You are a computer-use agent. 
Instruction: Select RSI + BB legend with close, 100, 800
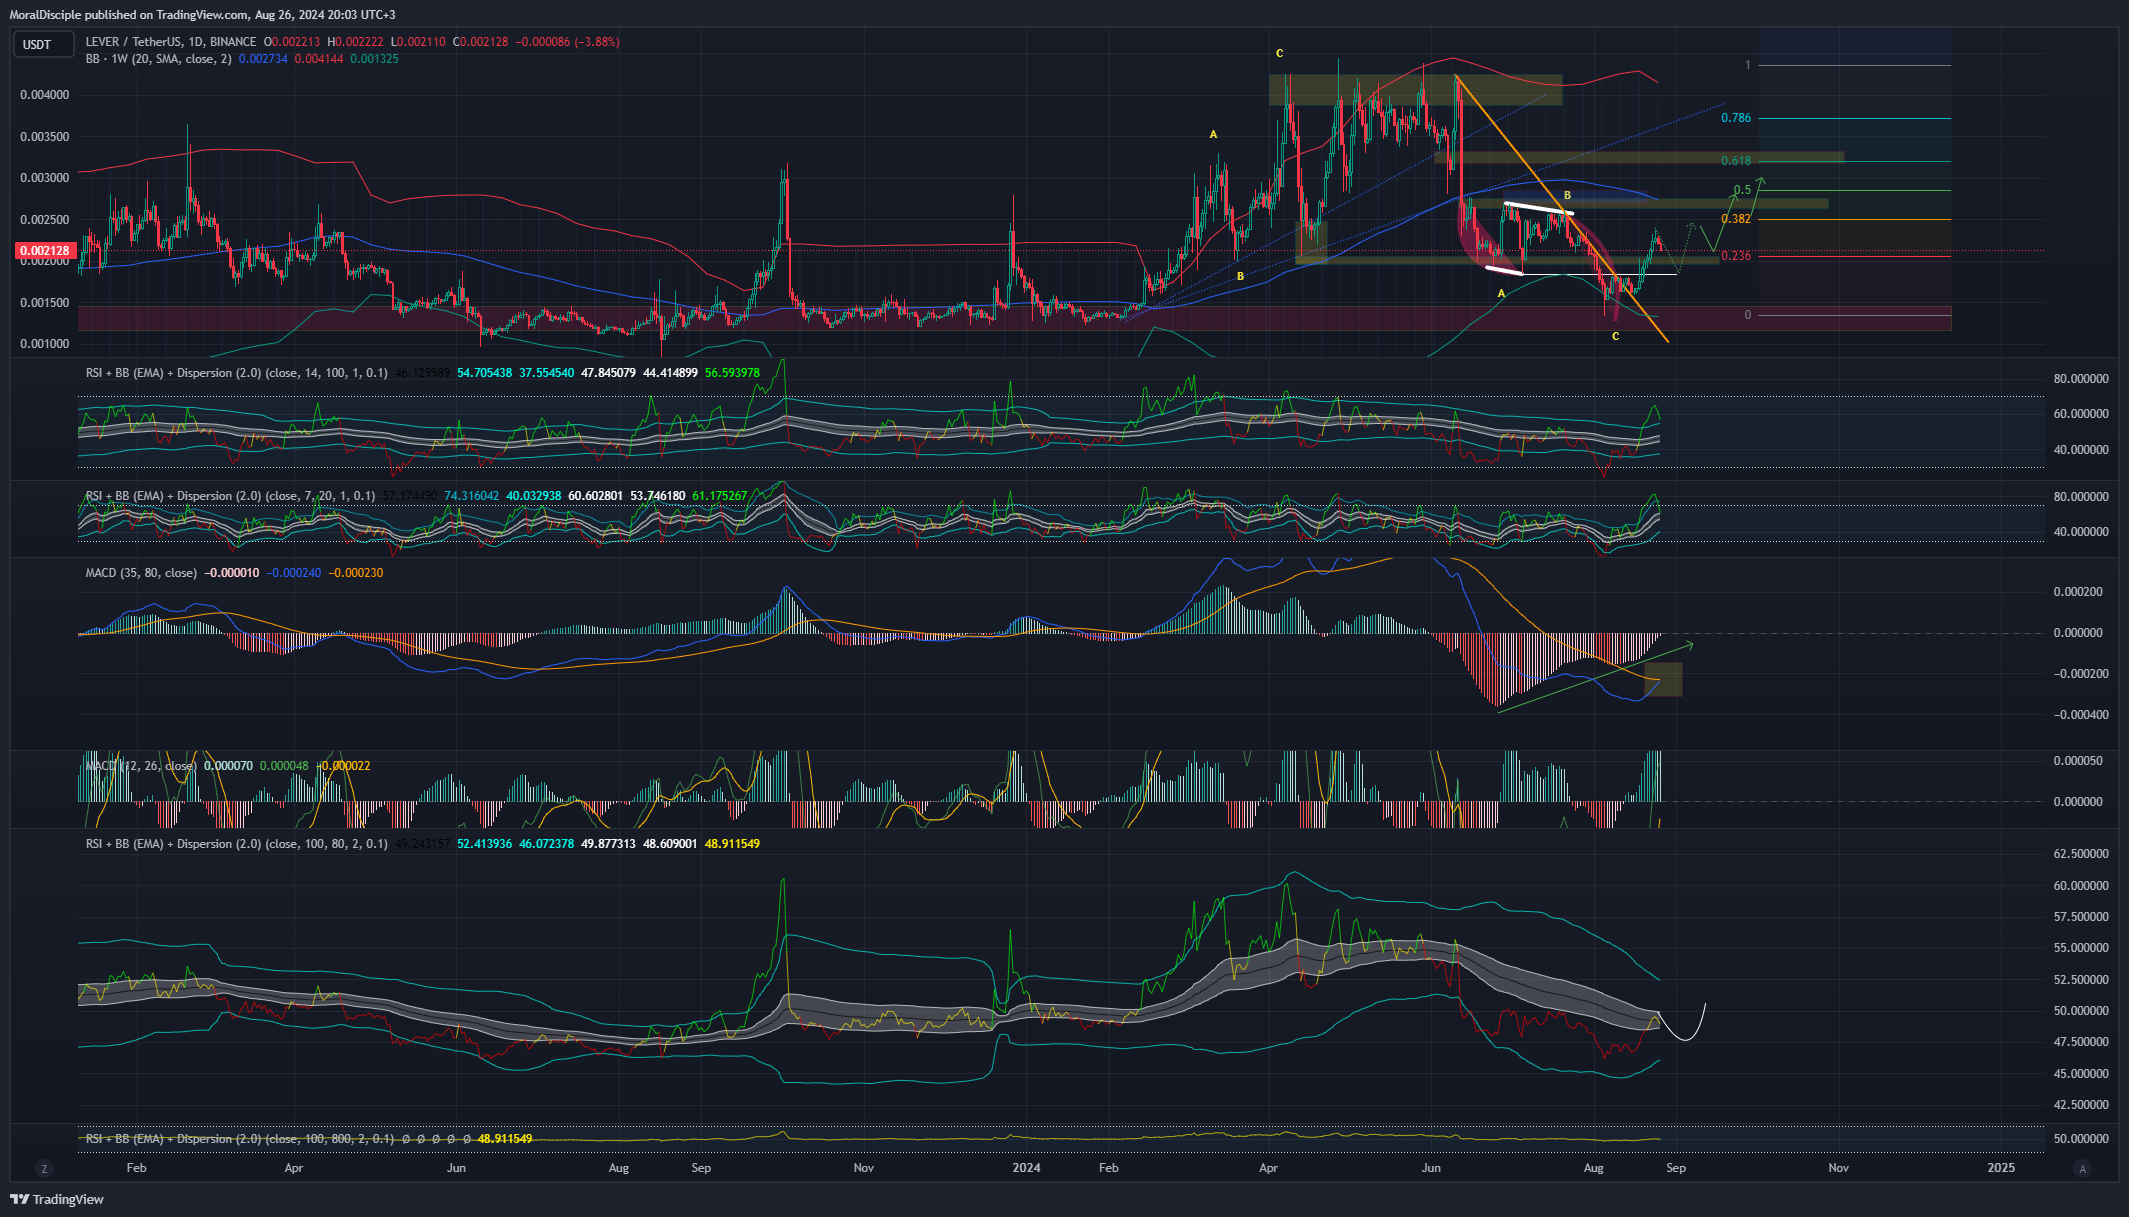pos(240,1139)
